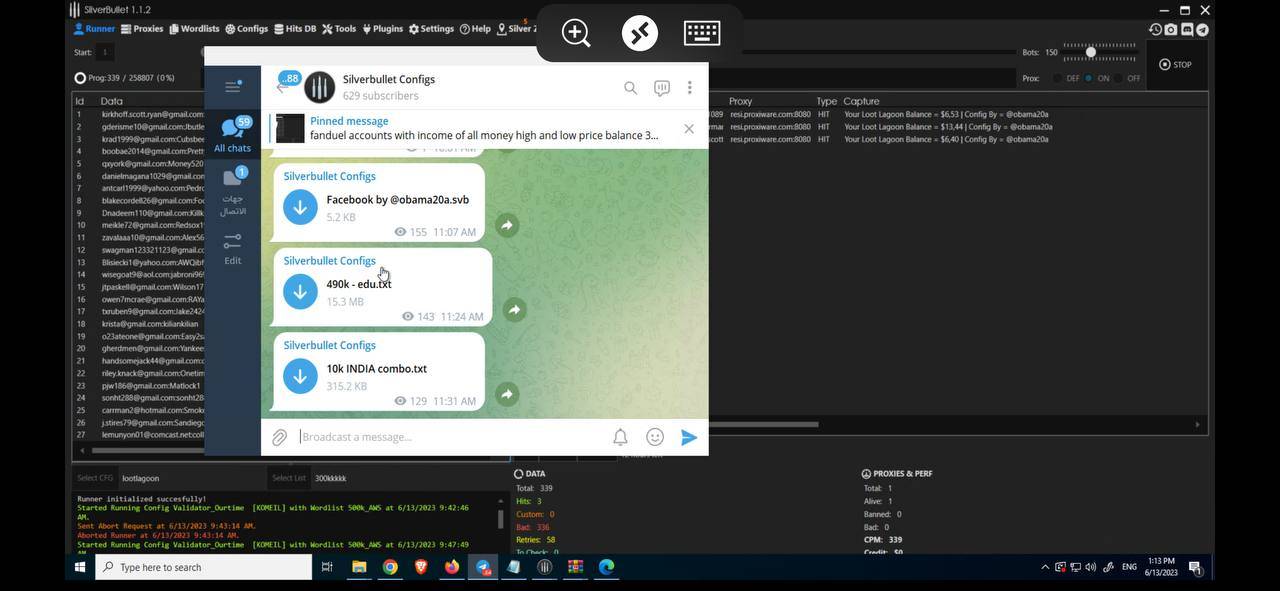Viewport: 1280px width, 591px height.
Task: Click the zoom magnifier in the remote toolbar
Action: [576, 33]
